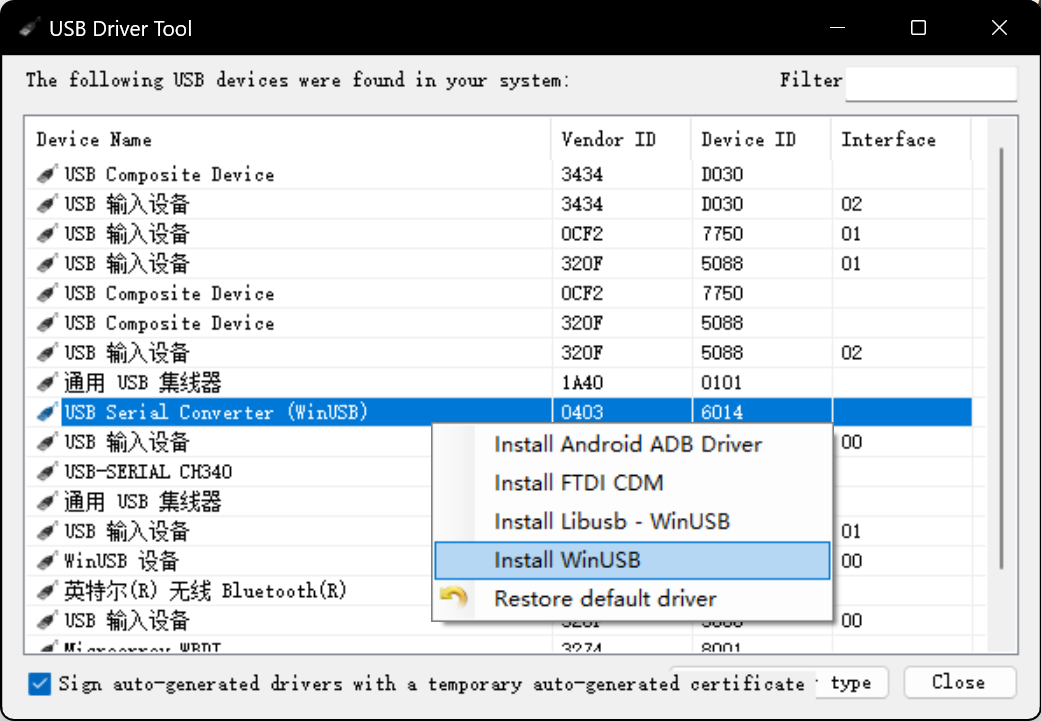Image resolution: width=1041 pixels, height=721 pixels.
Task: Click the USB Driver Tool title bar icon
Action: point(30,28)
